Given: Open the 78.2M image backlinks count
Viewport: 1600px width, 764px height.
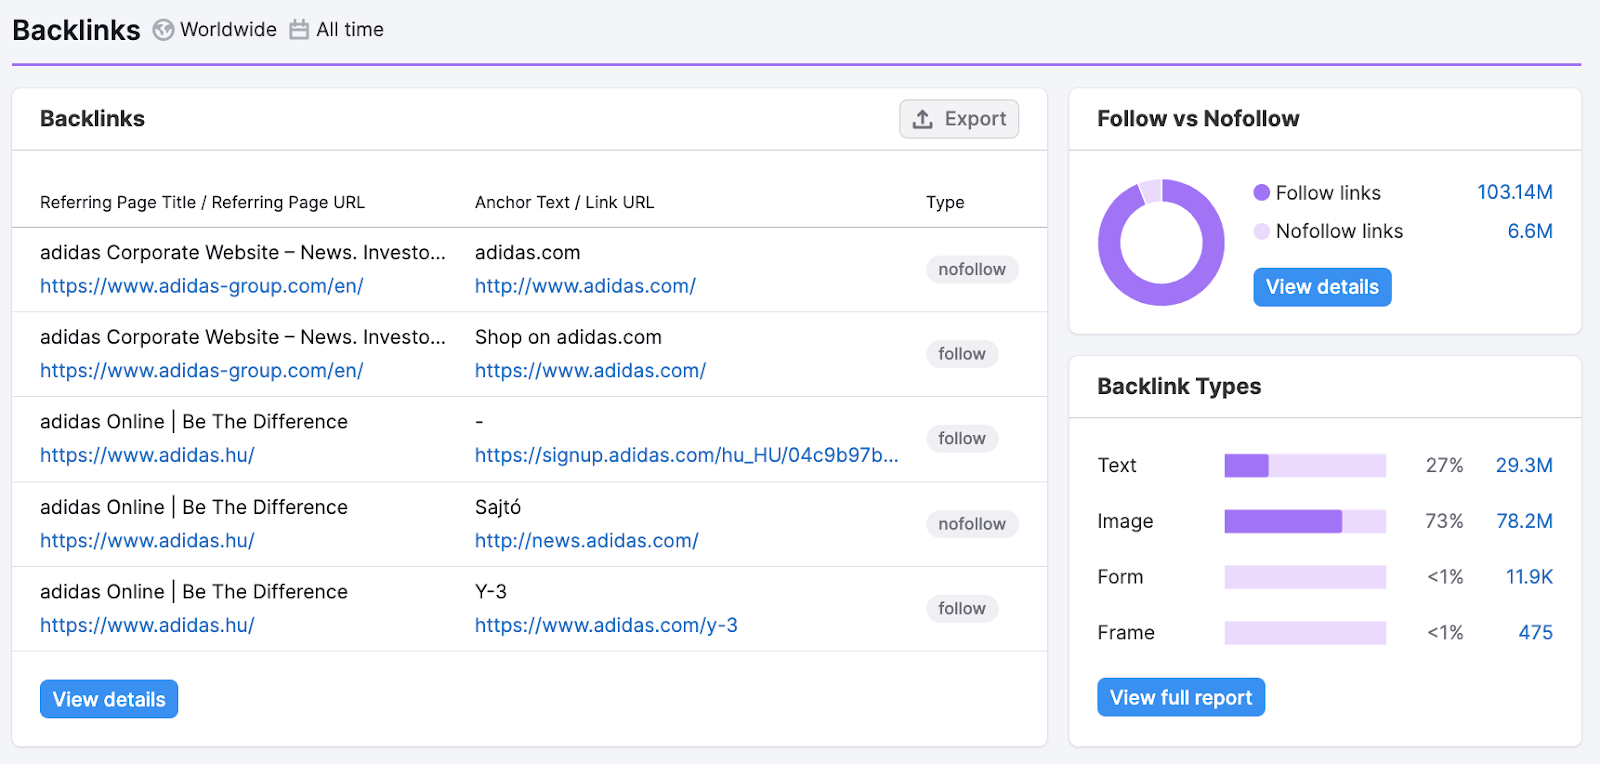Looking at the screenshot, I should (1524, 521).
